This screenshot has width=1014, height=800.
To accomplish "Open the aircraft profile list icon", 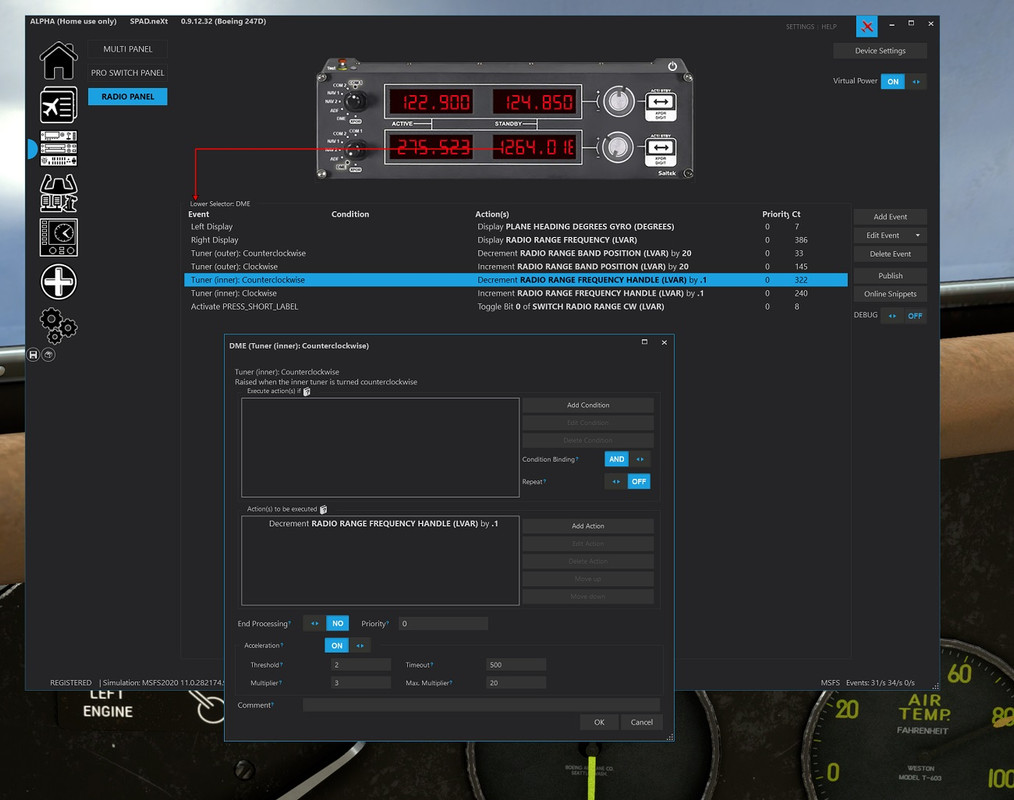I will point(58,105).
